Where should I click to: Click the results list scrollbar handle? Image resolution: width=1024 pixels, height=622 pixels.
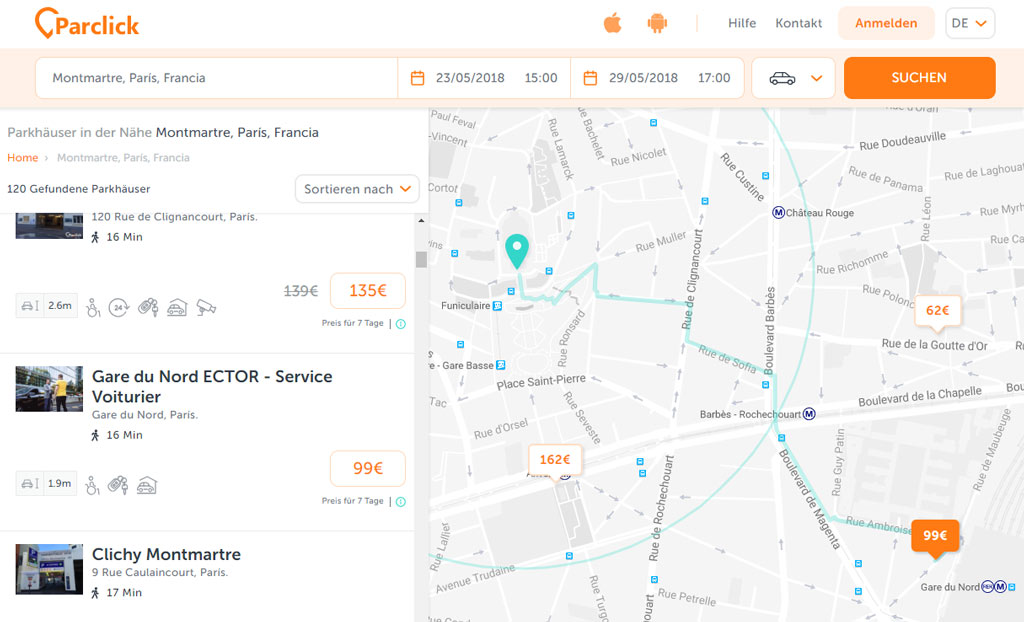[x=421, y=259]
